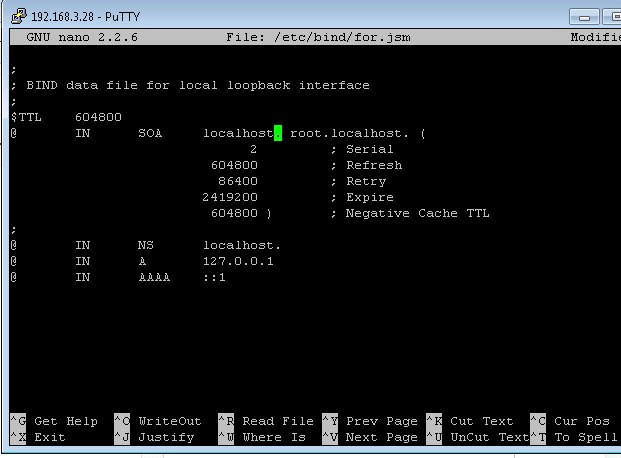Click the IPv6 address '::1'
The height and width of the screenshot is (458, 621).
click(214, 277)
